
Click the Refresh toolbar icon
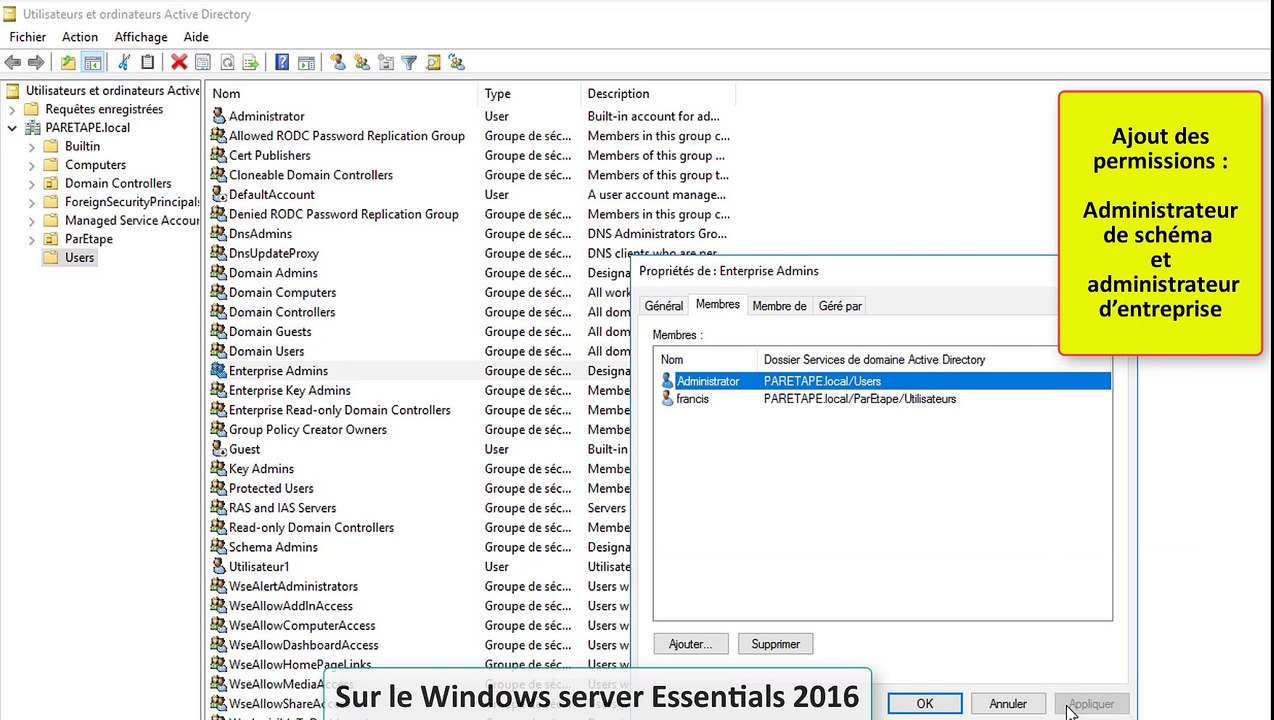pyautogui.click(x=227, y=62)
